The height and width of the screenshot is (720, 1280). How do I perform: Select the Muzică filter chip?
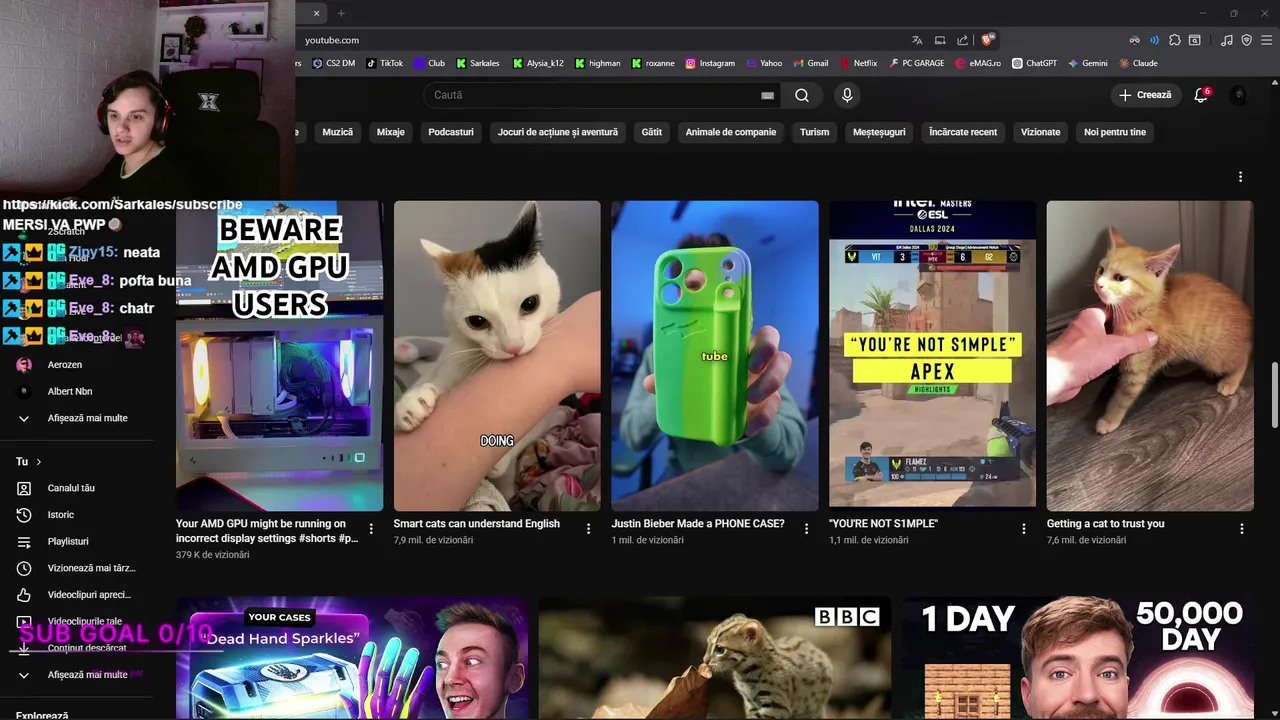point(338,132)
